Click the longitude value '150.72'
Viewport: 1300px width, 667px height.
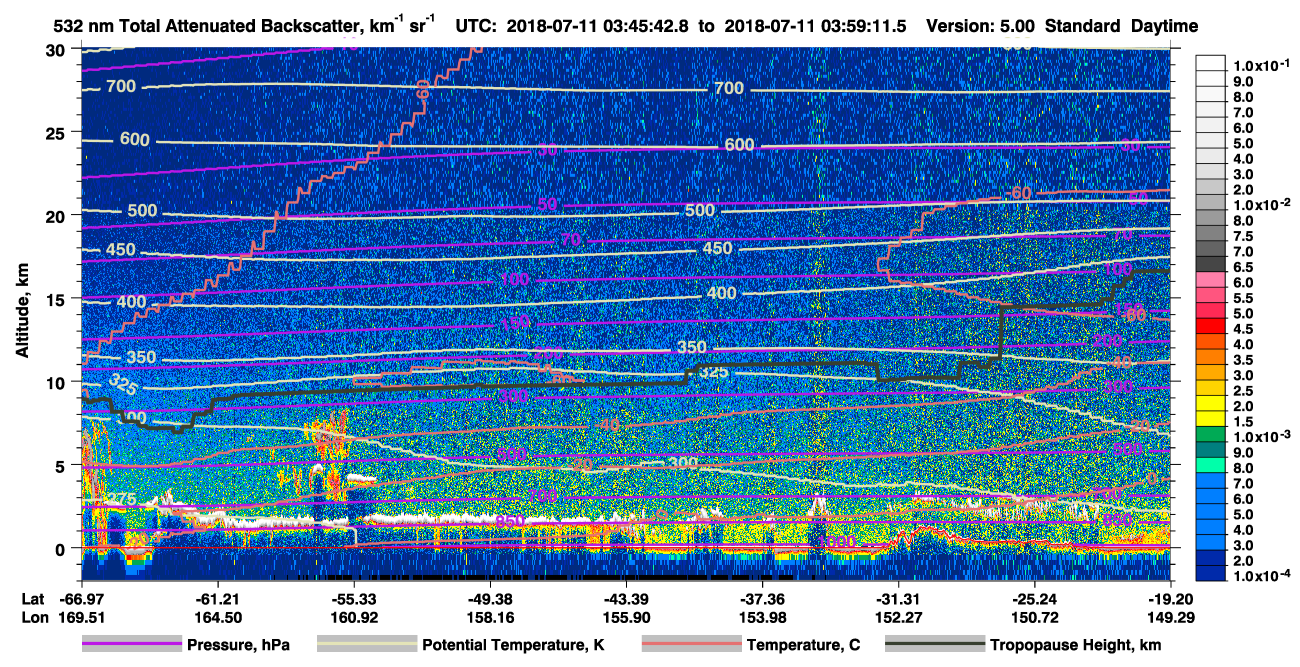1034,617
